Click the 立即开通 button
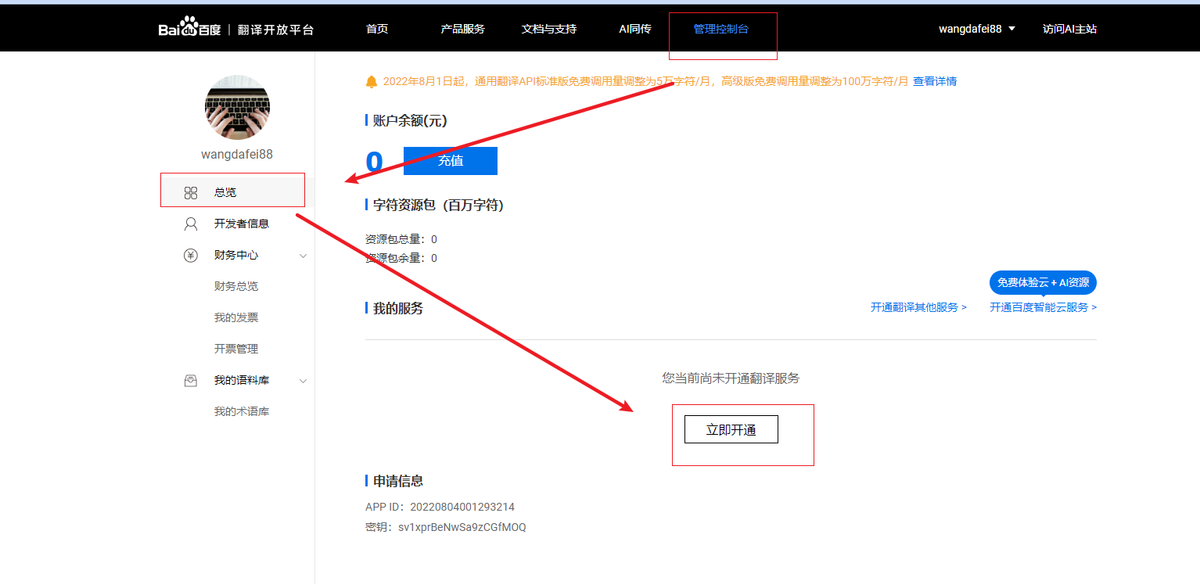The image size is (1200, 584). 731,430
